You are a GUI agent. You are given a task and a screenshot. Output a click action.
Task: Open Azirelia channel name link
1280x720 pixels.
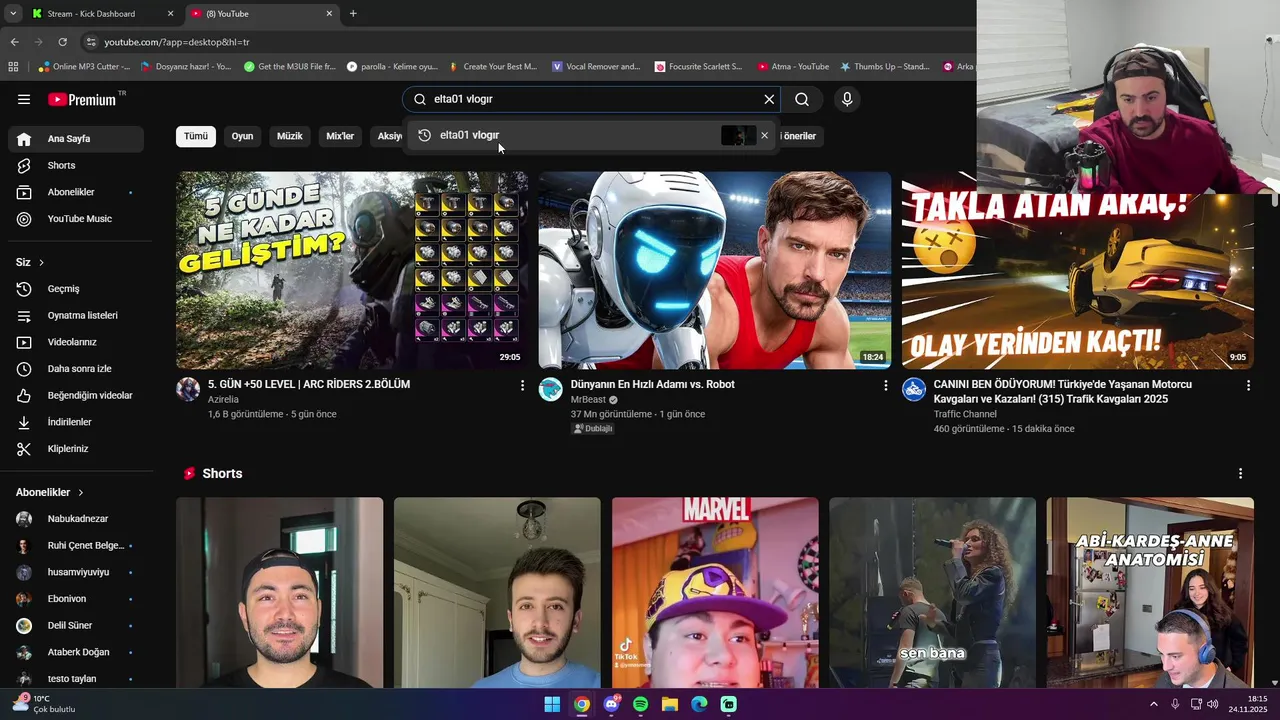(223, 399)
